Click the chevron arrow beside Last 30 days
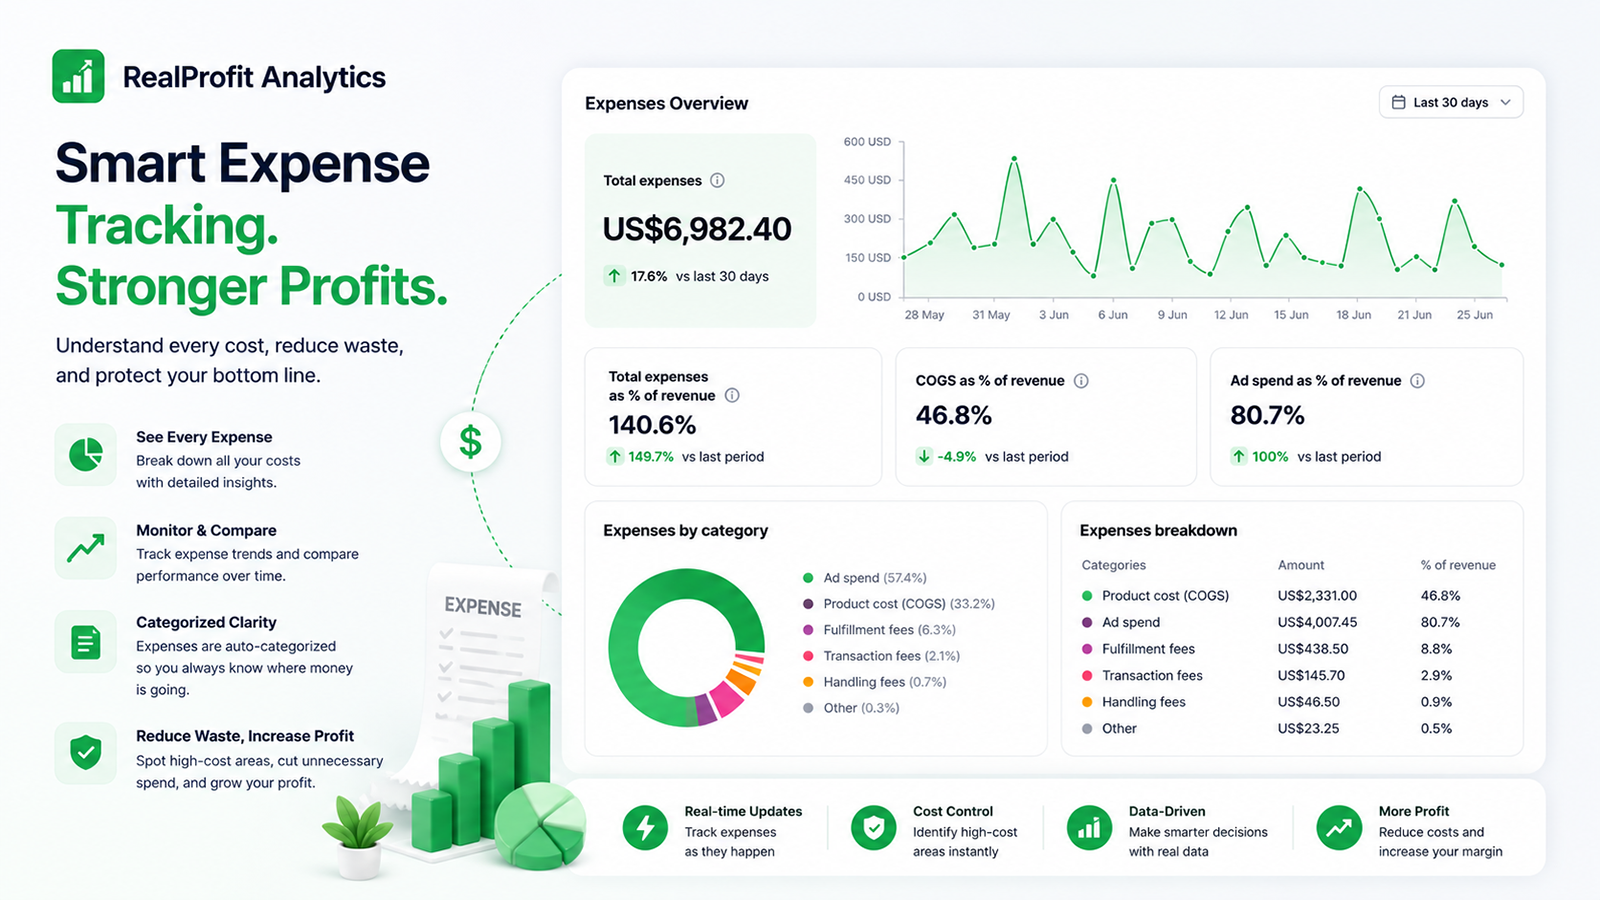 1505,102
